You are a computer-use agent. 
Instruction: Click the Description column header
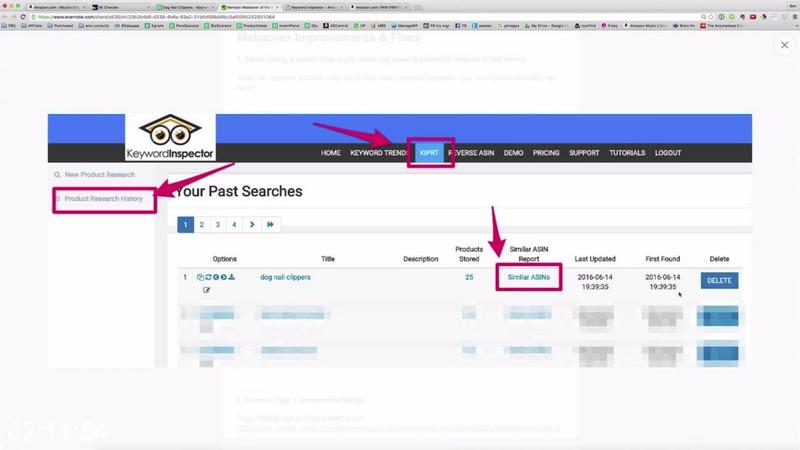coord(420,259)
